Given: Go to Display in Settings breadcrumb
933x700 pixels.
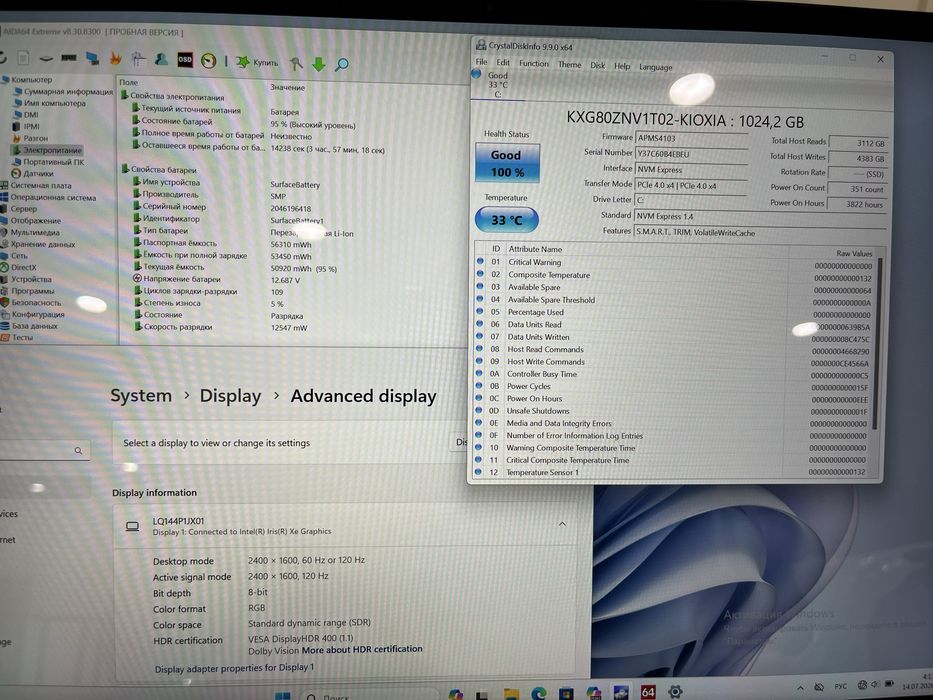Looking at the screenshot, I should (x=230, y=396).
